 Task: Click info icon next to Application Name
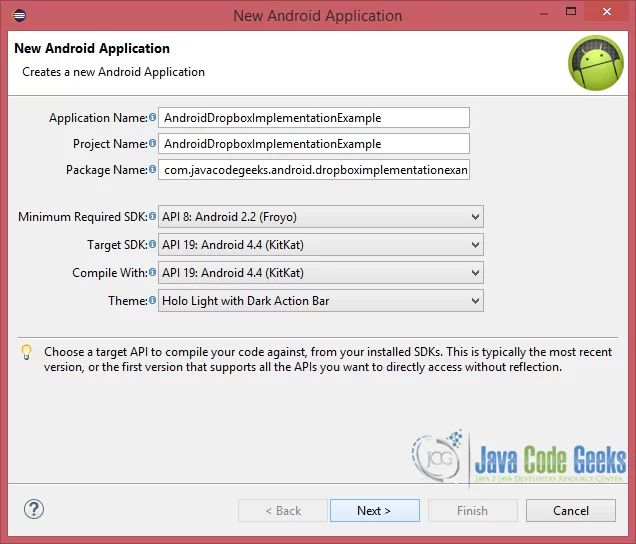152,117
